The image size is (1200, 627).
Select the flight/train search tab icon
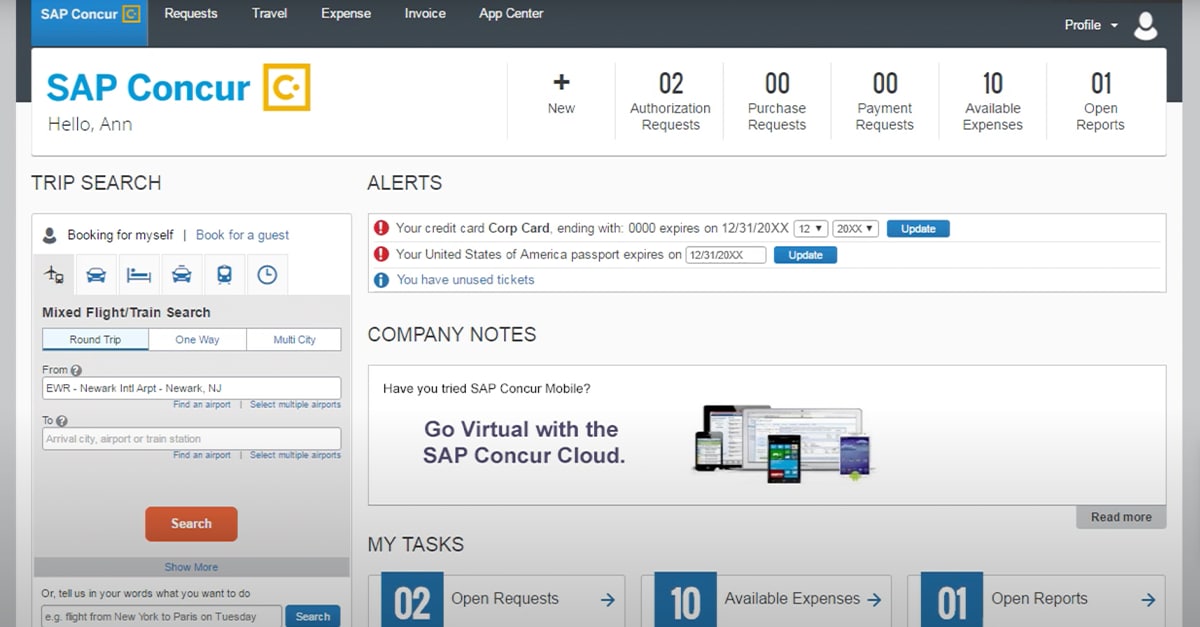[x=54, y=275]
